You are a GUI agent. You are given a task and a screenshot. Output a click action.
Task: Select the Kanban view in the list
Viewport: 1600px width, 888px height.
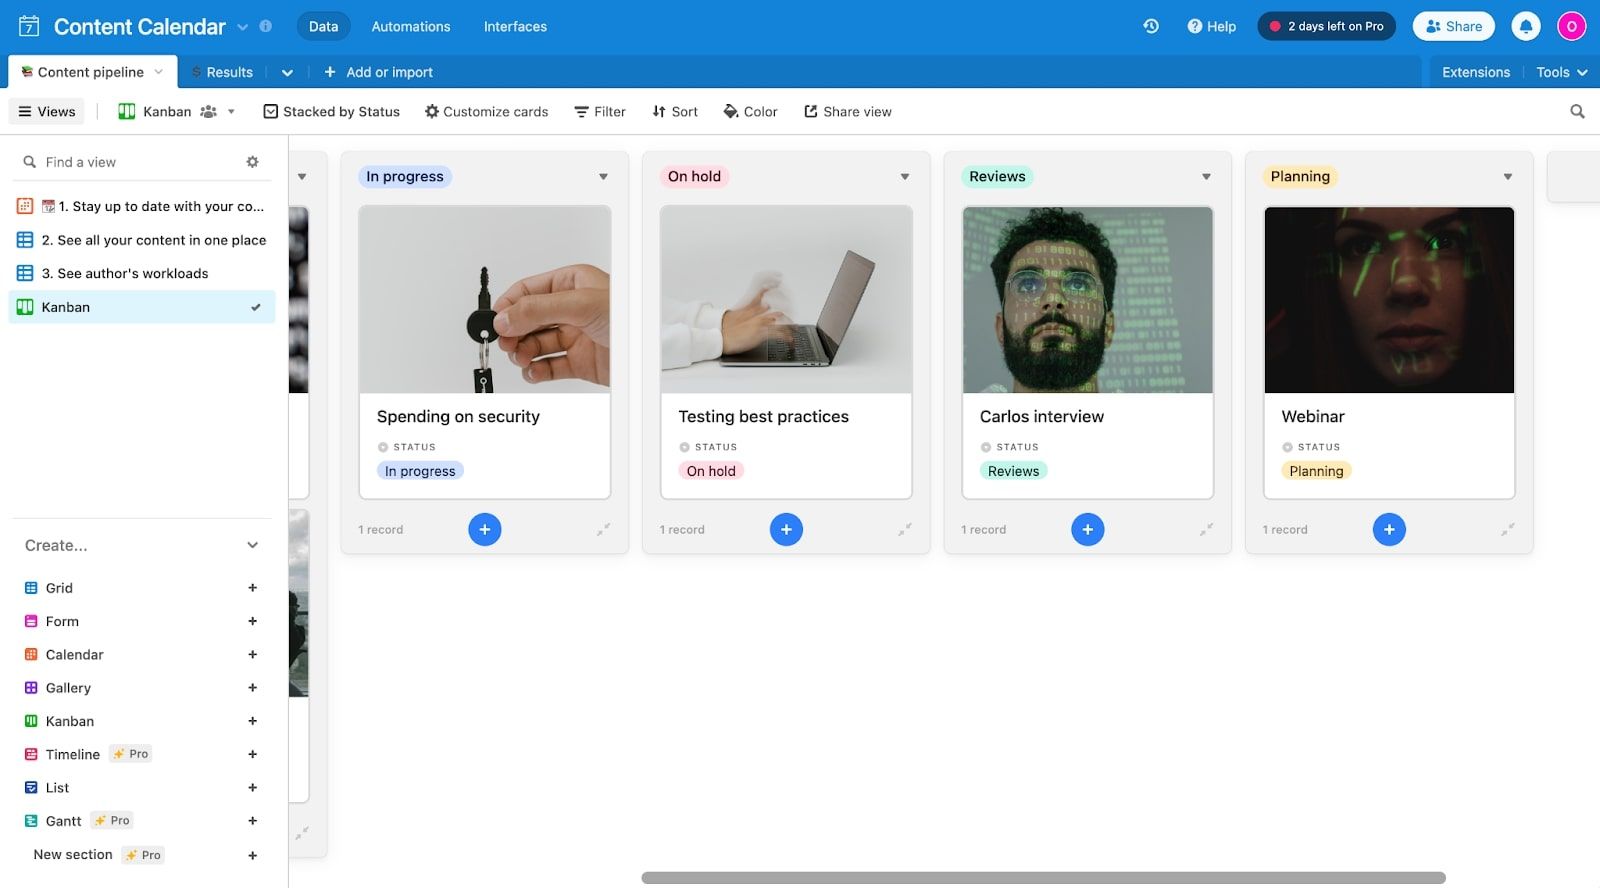pos(140,307)
